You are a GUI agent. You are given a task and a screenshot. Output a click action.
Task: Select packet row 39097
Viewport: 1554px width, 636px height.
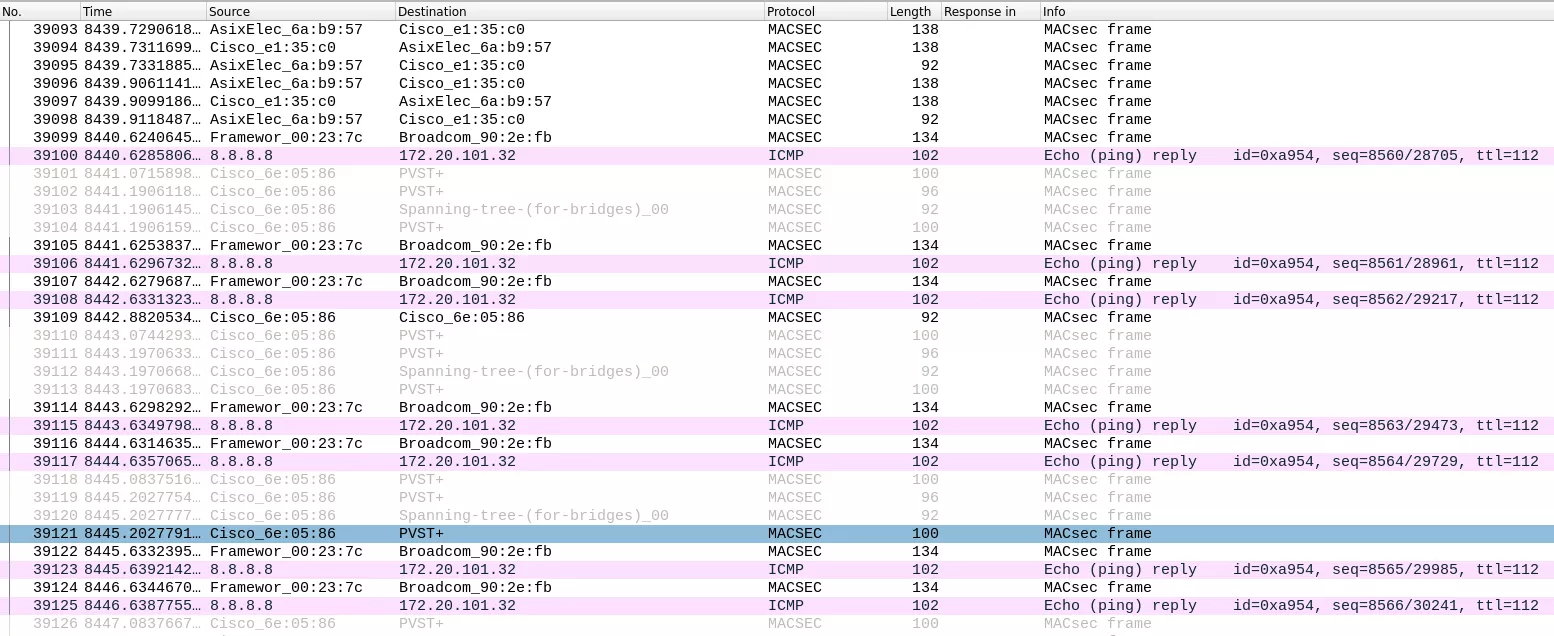(777, 102)
